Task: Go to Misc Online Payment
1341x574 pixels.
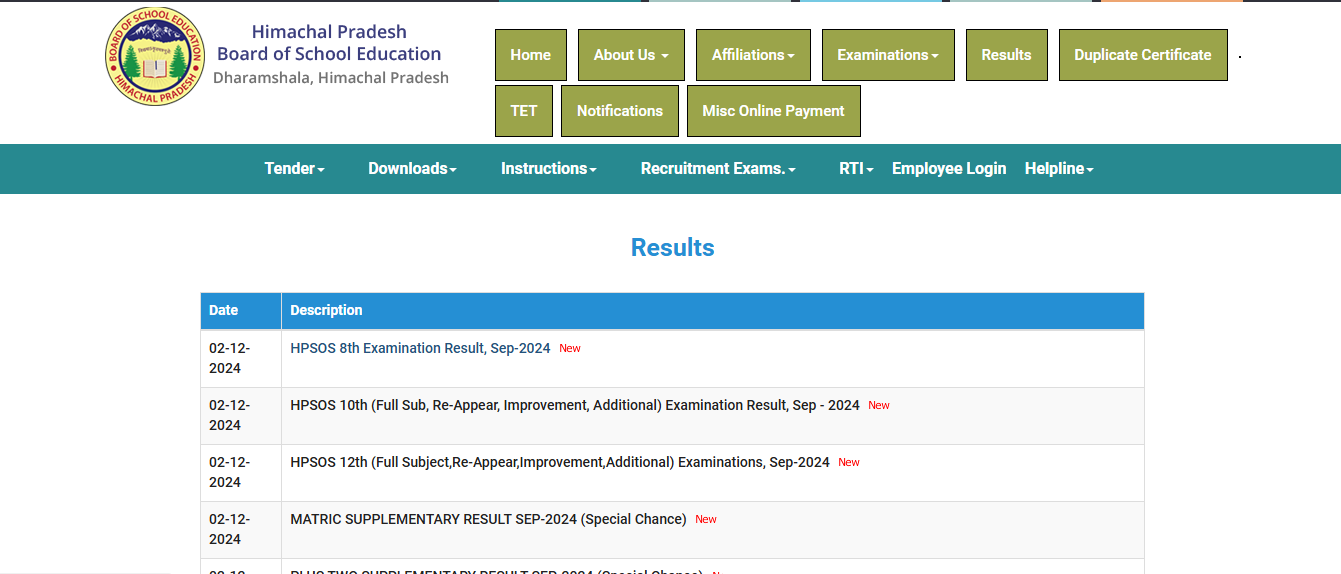Action: pyautogui.click(x=774, y=111)
